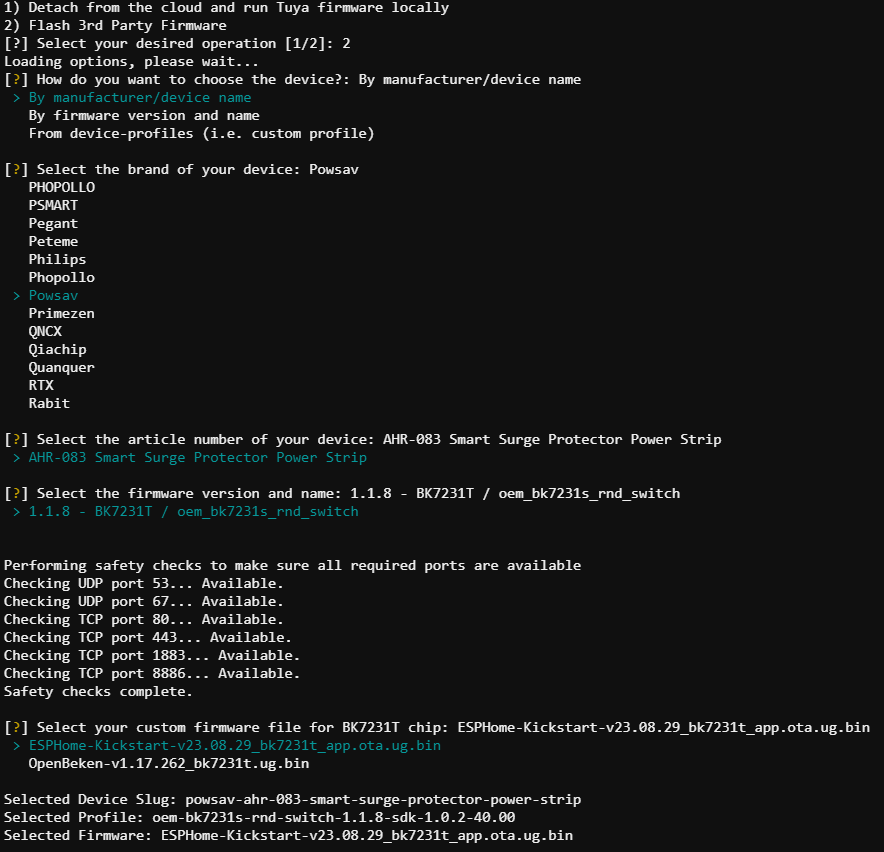Click 'Selected Device Slug' line

click(x=293, y=800)
